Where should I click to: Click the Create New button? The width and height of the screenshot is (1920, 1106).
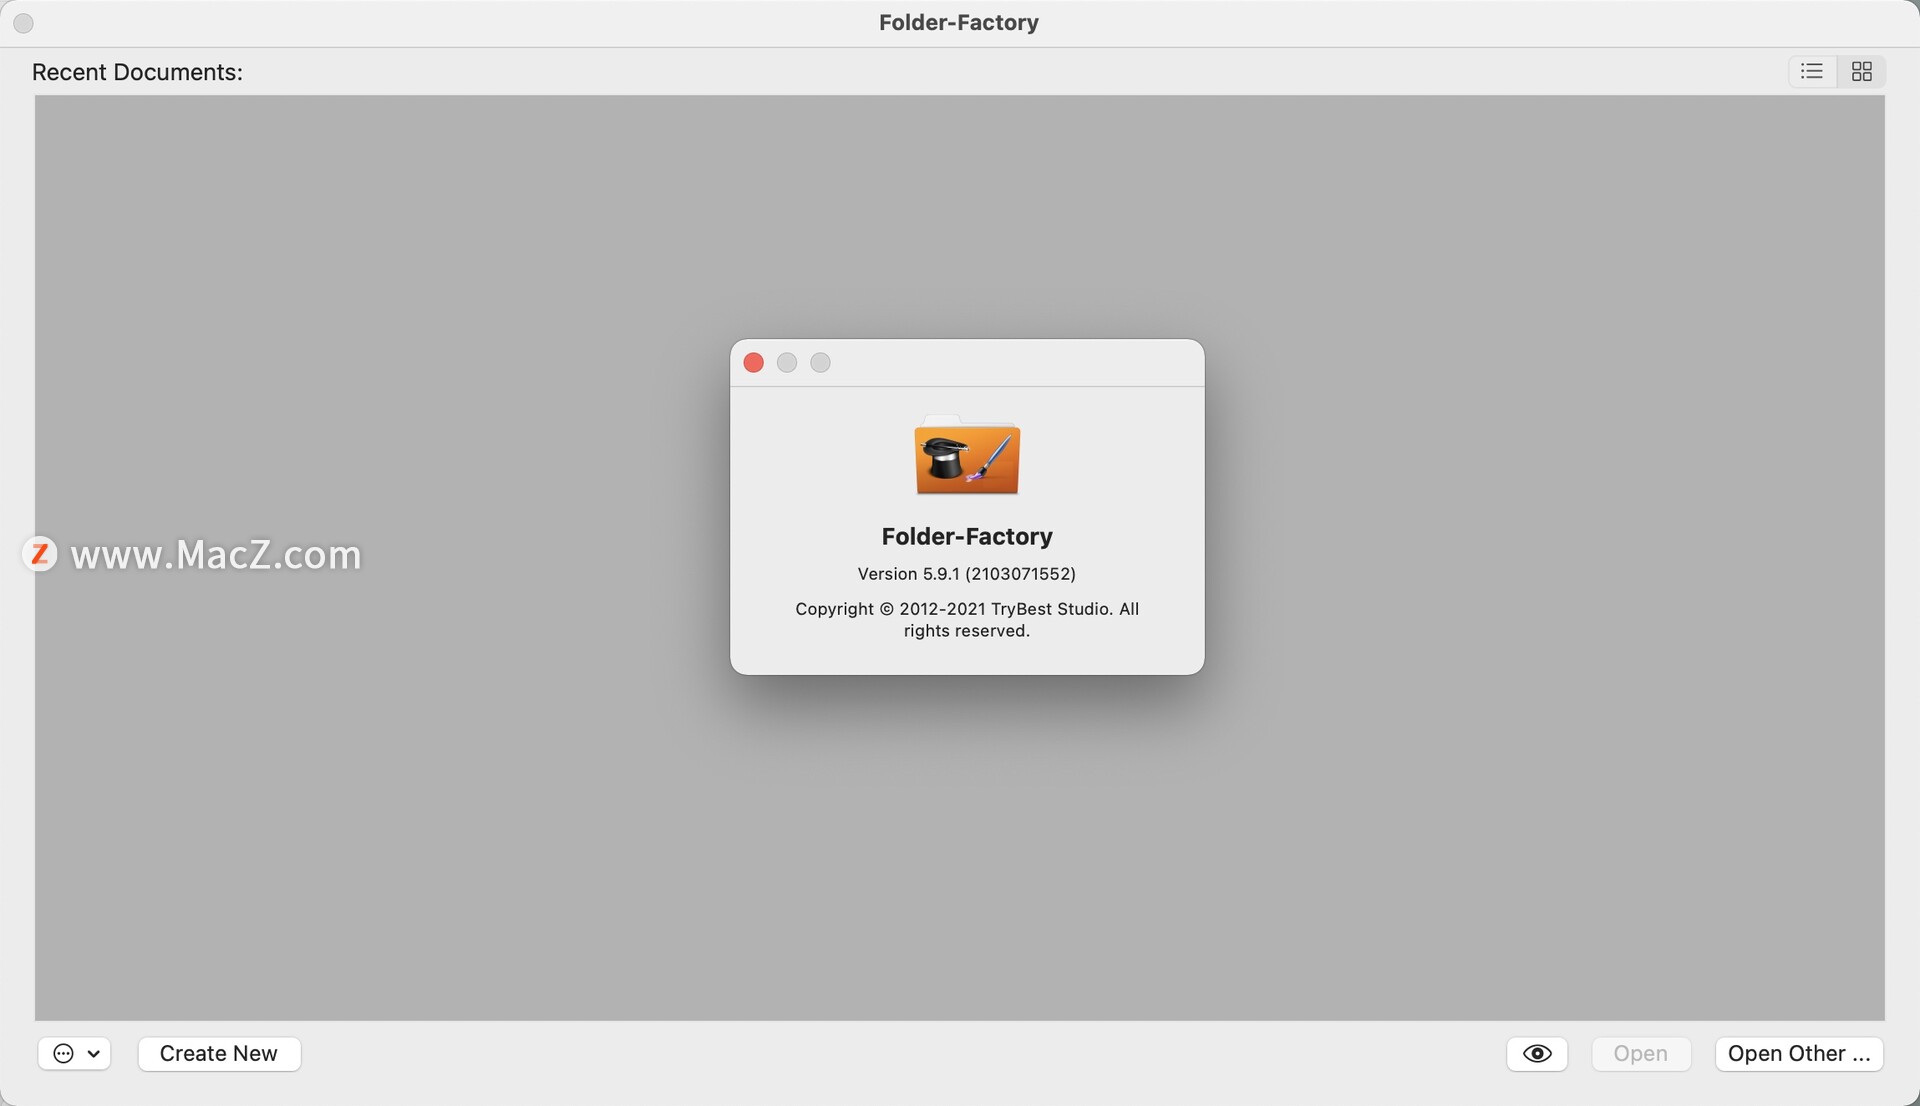[x=219, y=1053]
